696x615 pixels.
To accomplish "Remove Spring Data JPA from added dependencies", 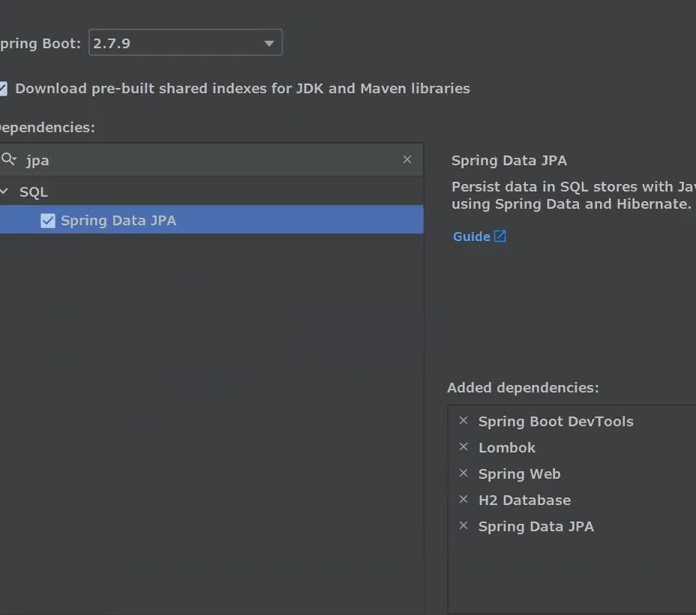I will point(463,525).
